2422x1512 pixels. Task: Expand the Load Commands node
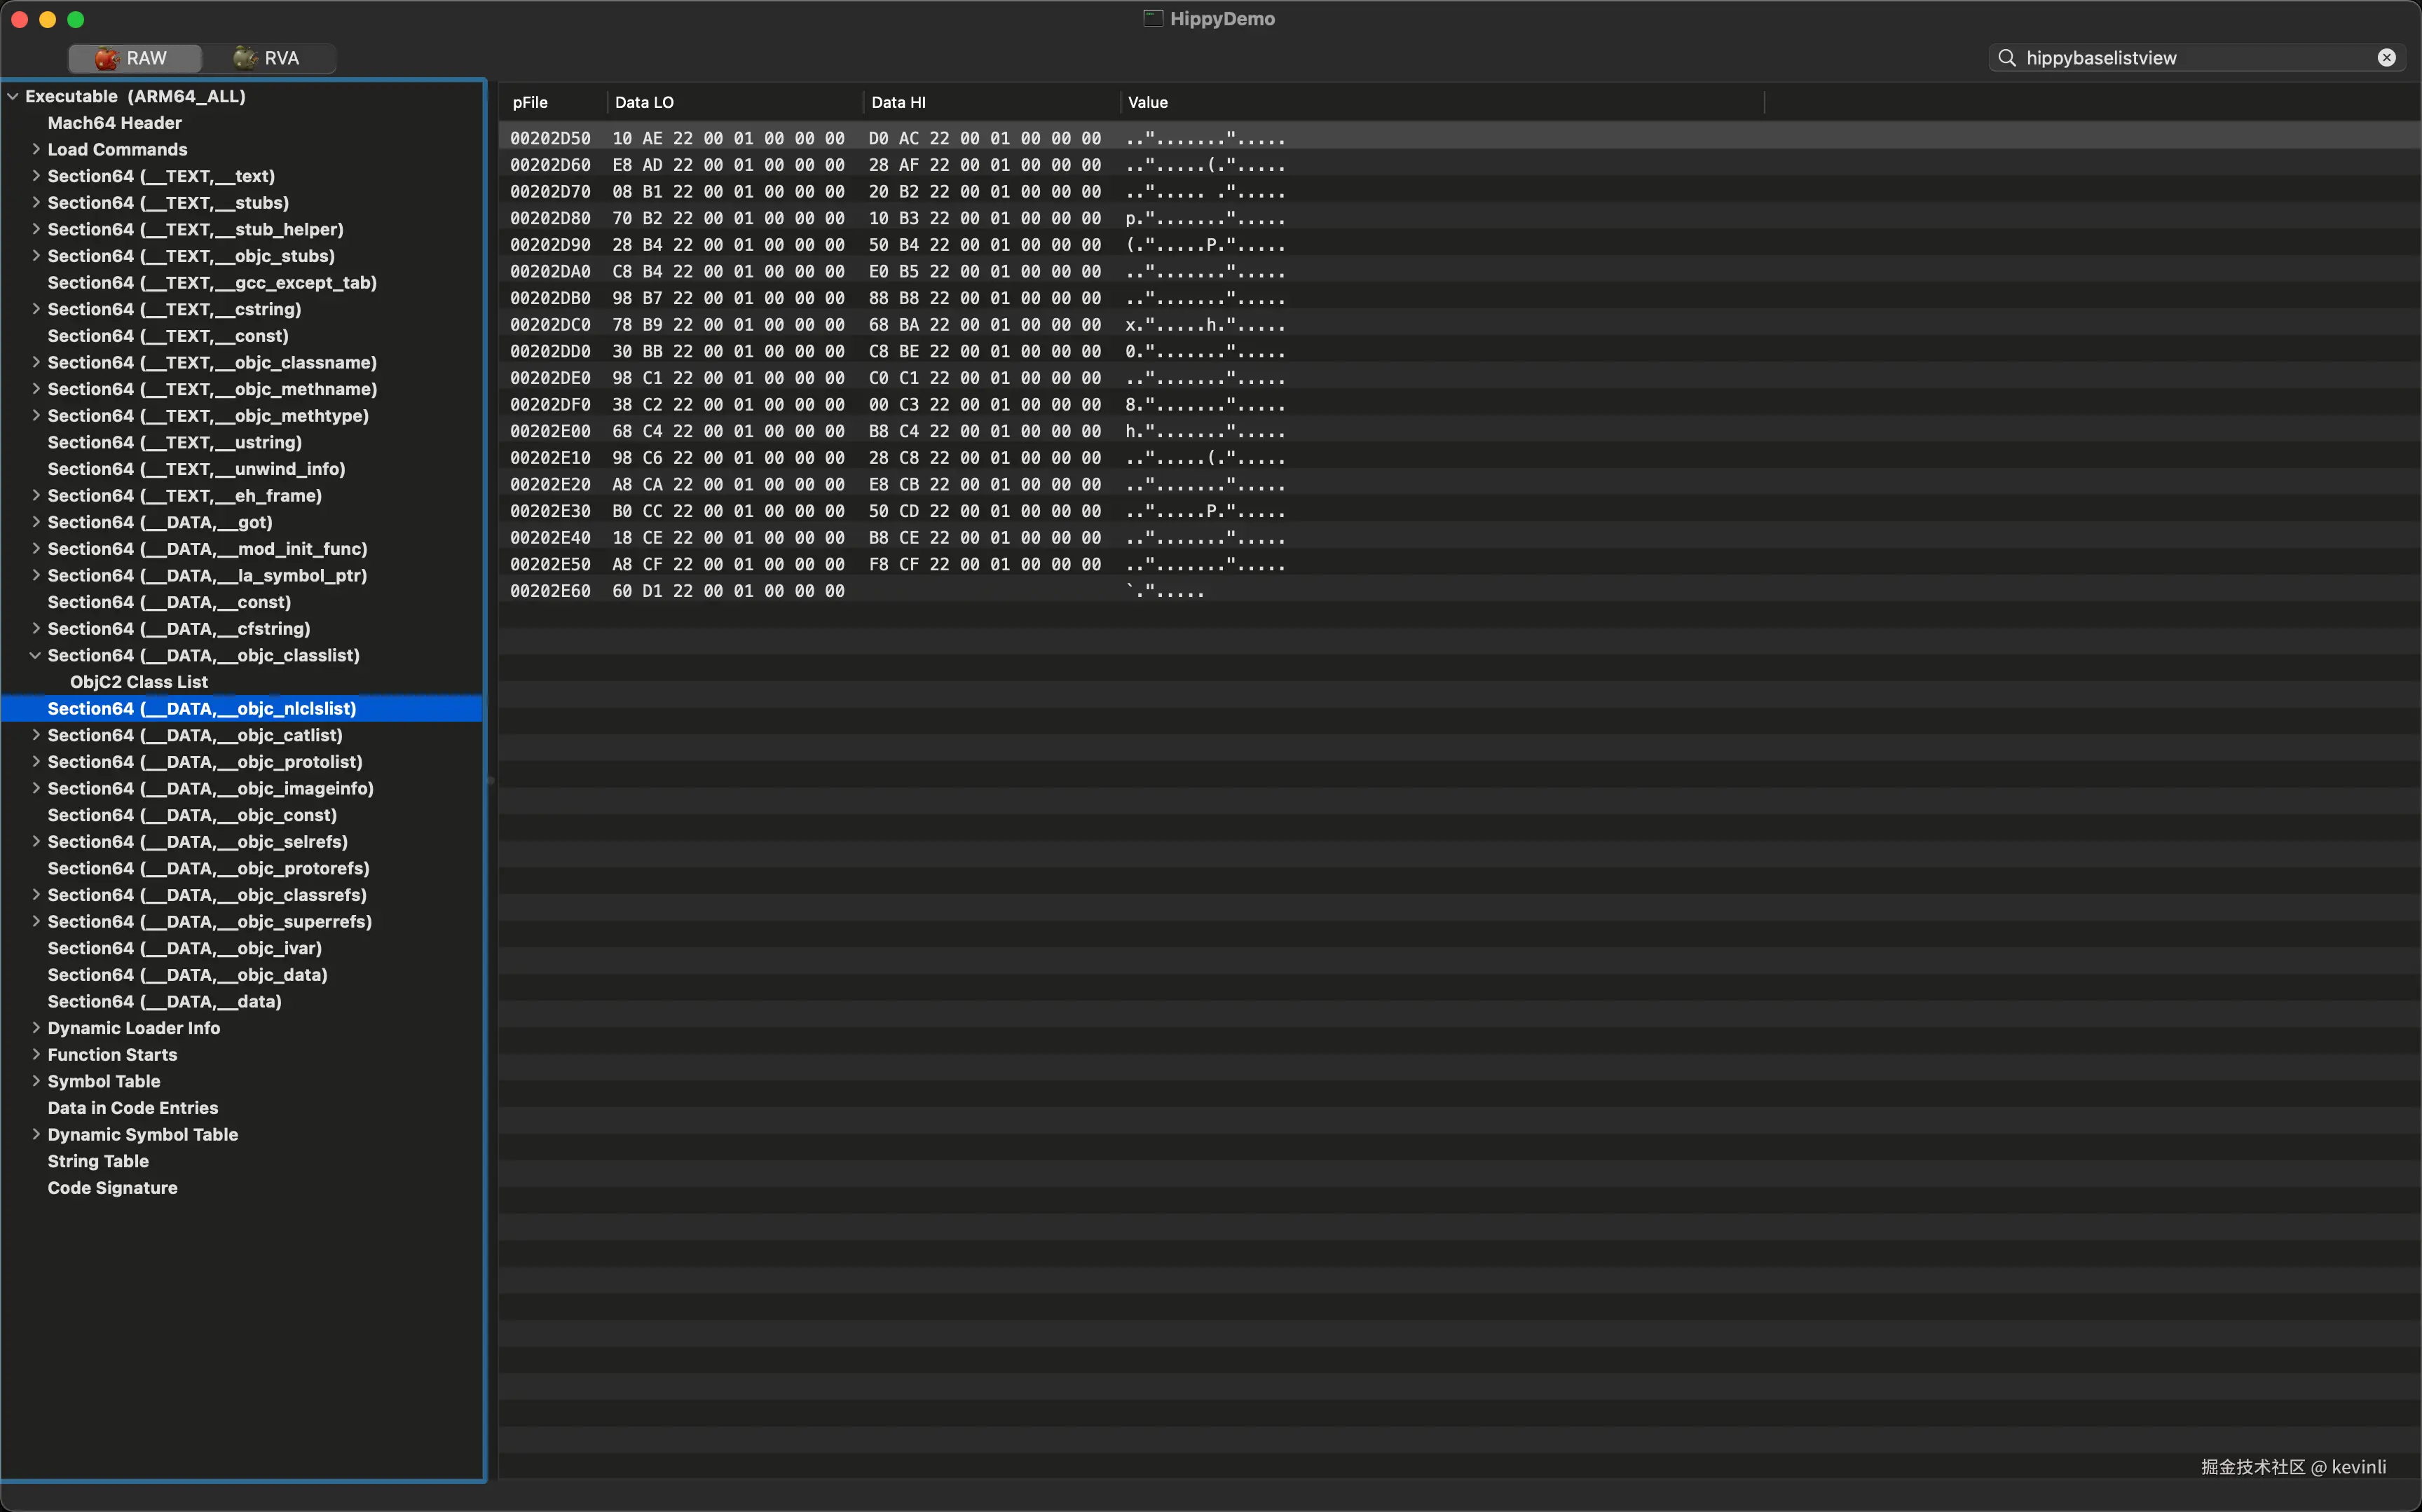[36, 149]
